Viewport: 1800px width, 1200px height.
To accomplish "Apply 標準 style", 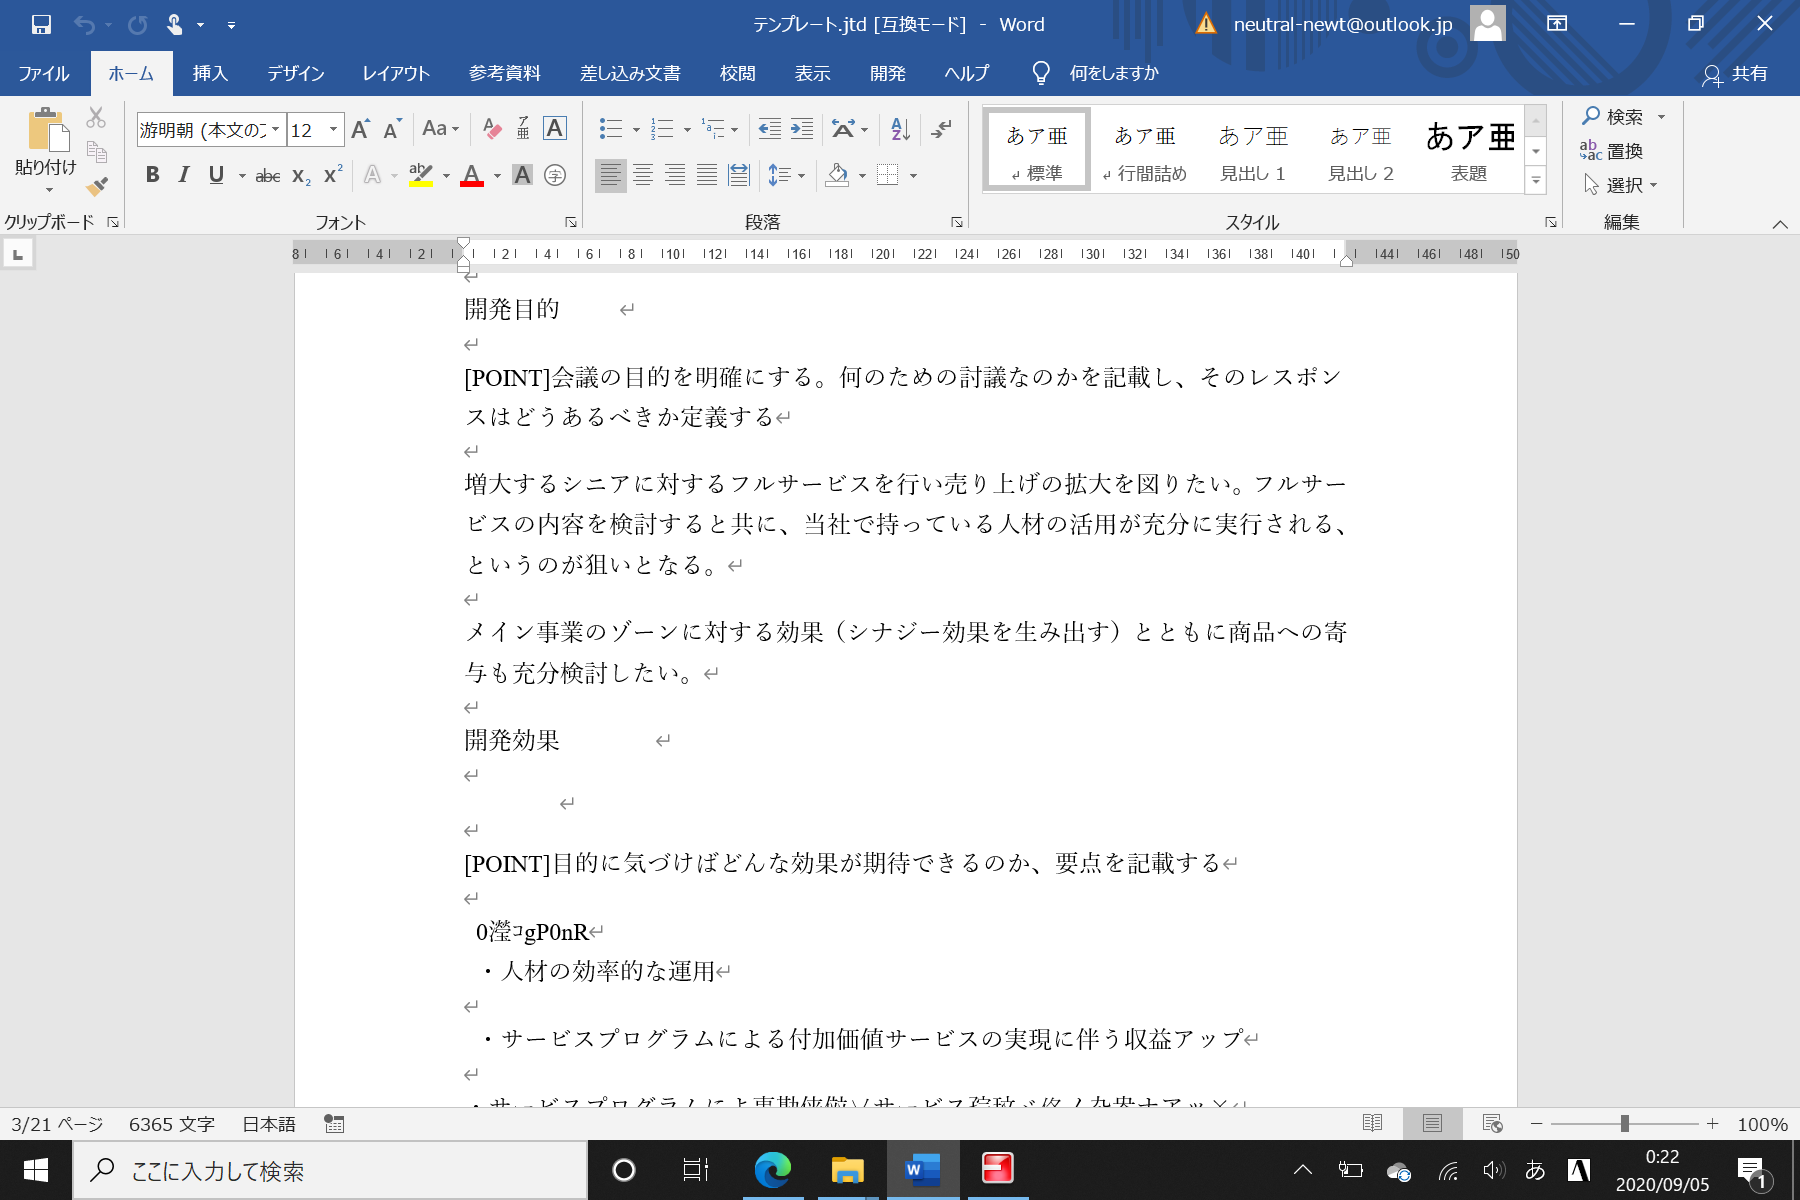I will coord(1037,150).
